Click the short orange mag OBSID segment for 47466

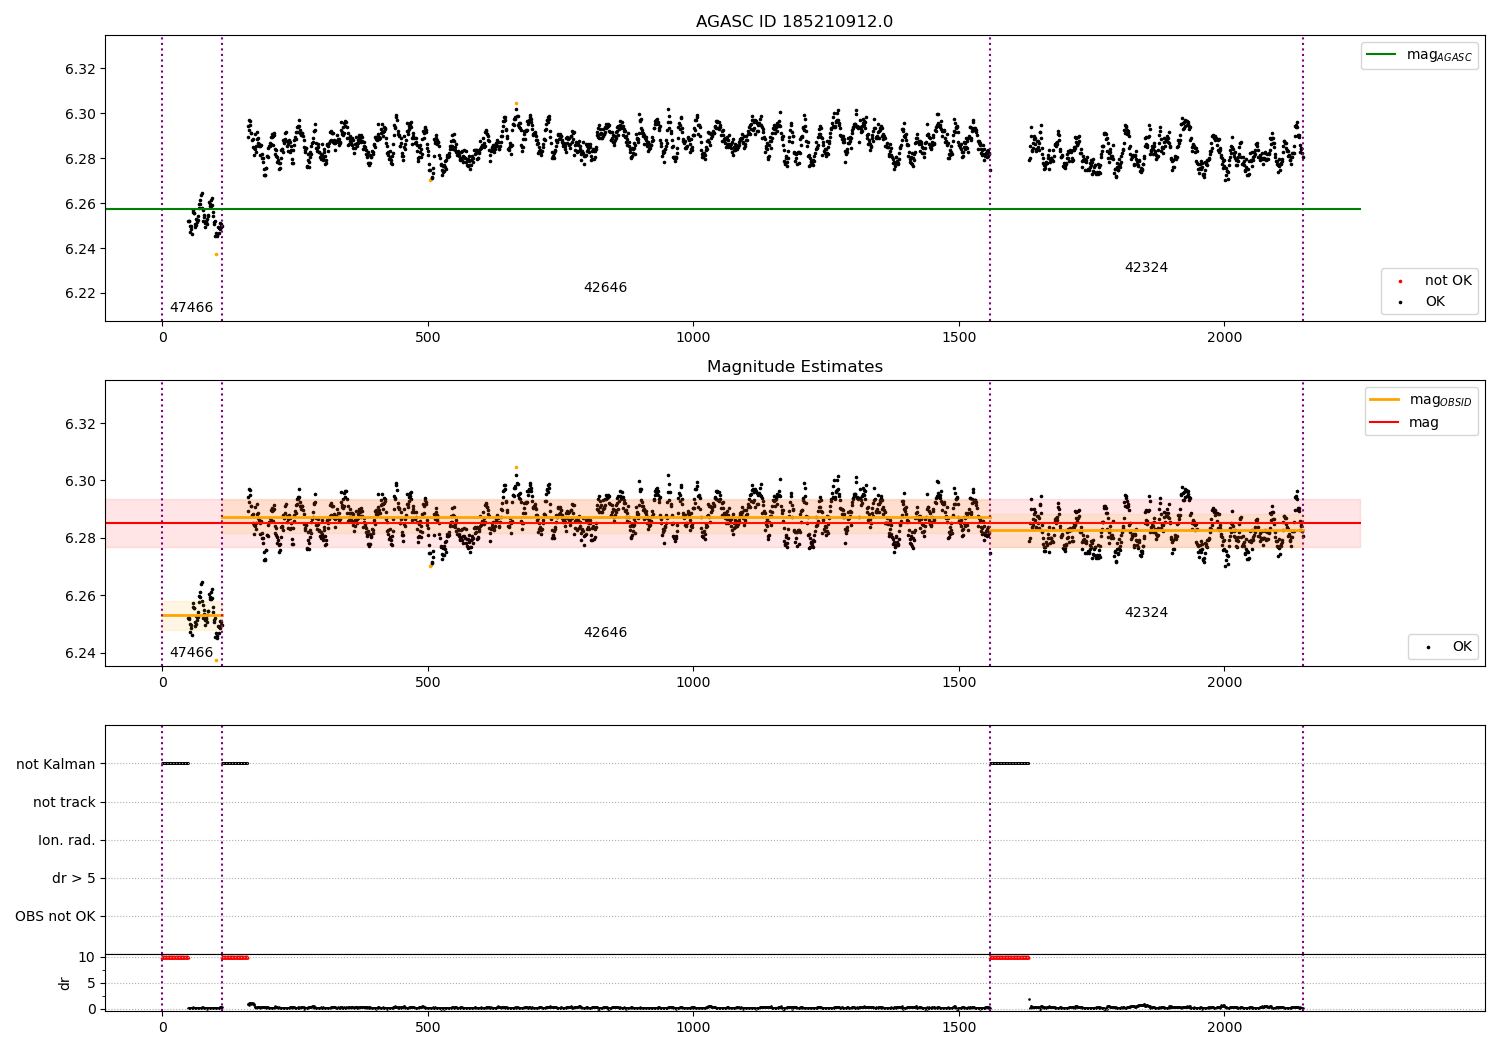pos(192,615)
